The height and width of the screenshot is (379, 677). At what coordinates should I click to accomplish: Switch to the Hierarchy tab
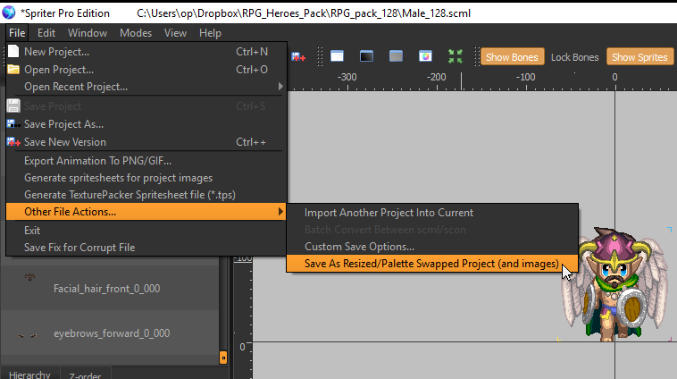click(29, 374)
